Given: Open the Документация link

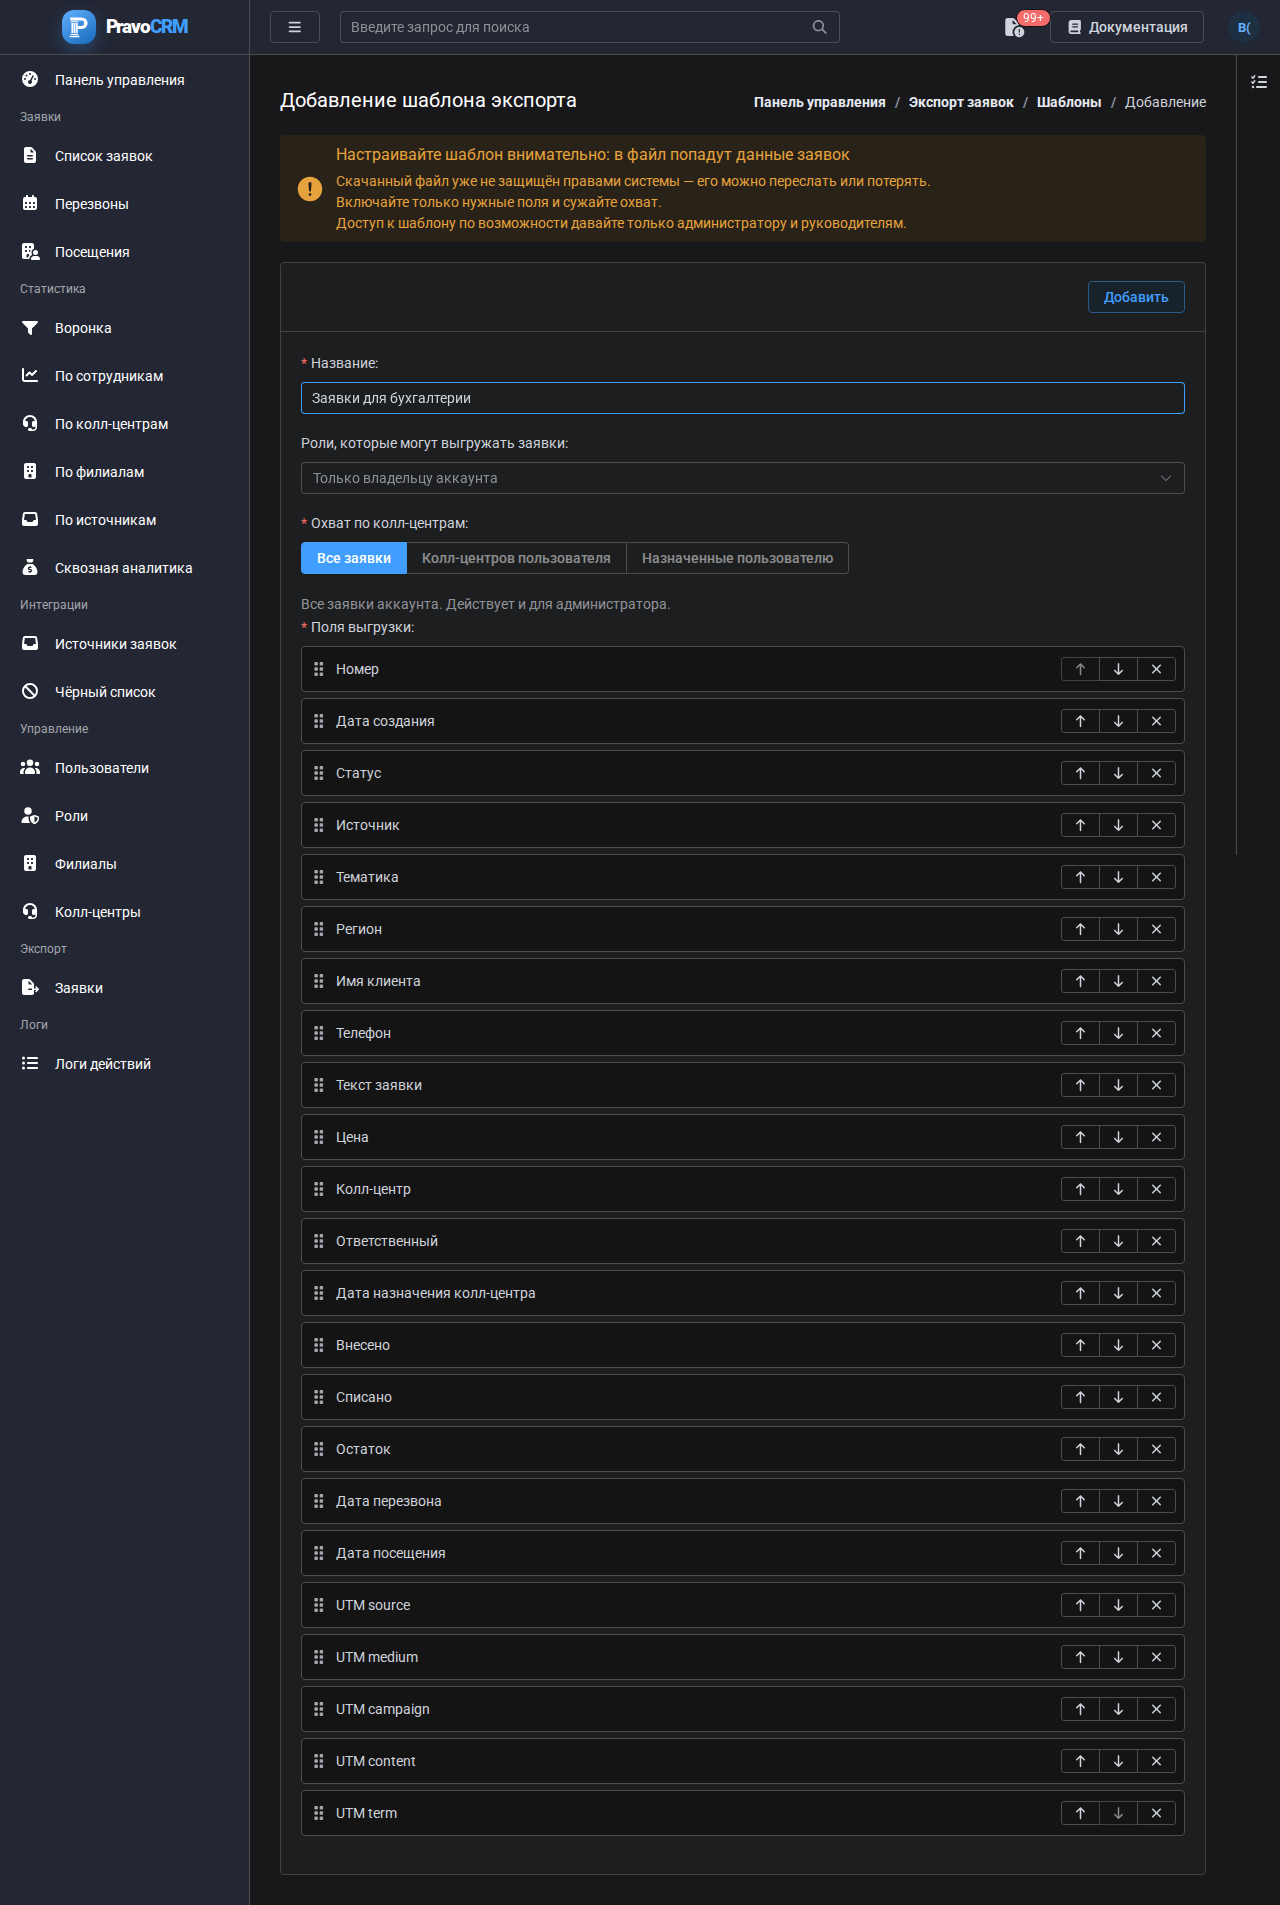Looking at the screenshot, I should 1127,27.
